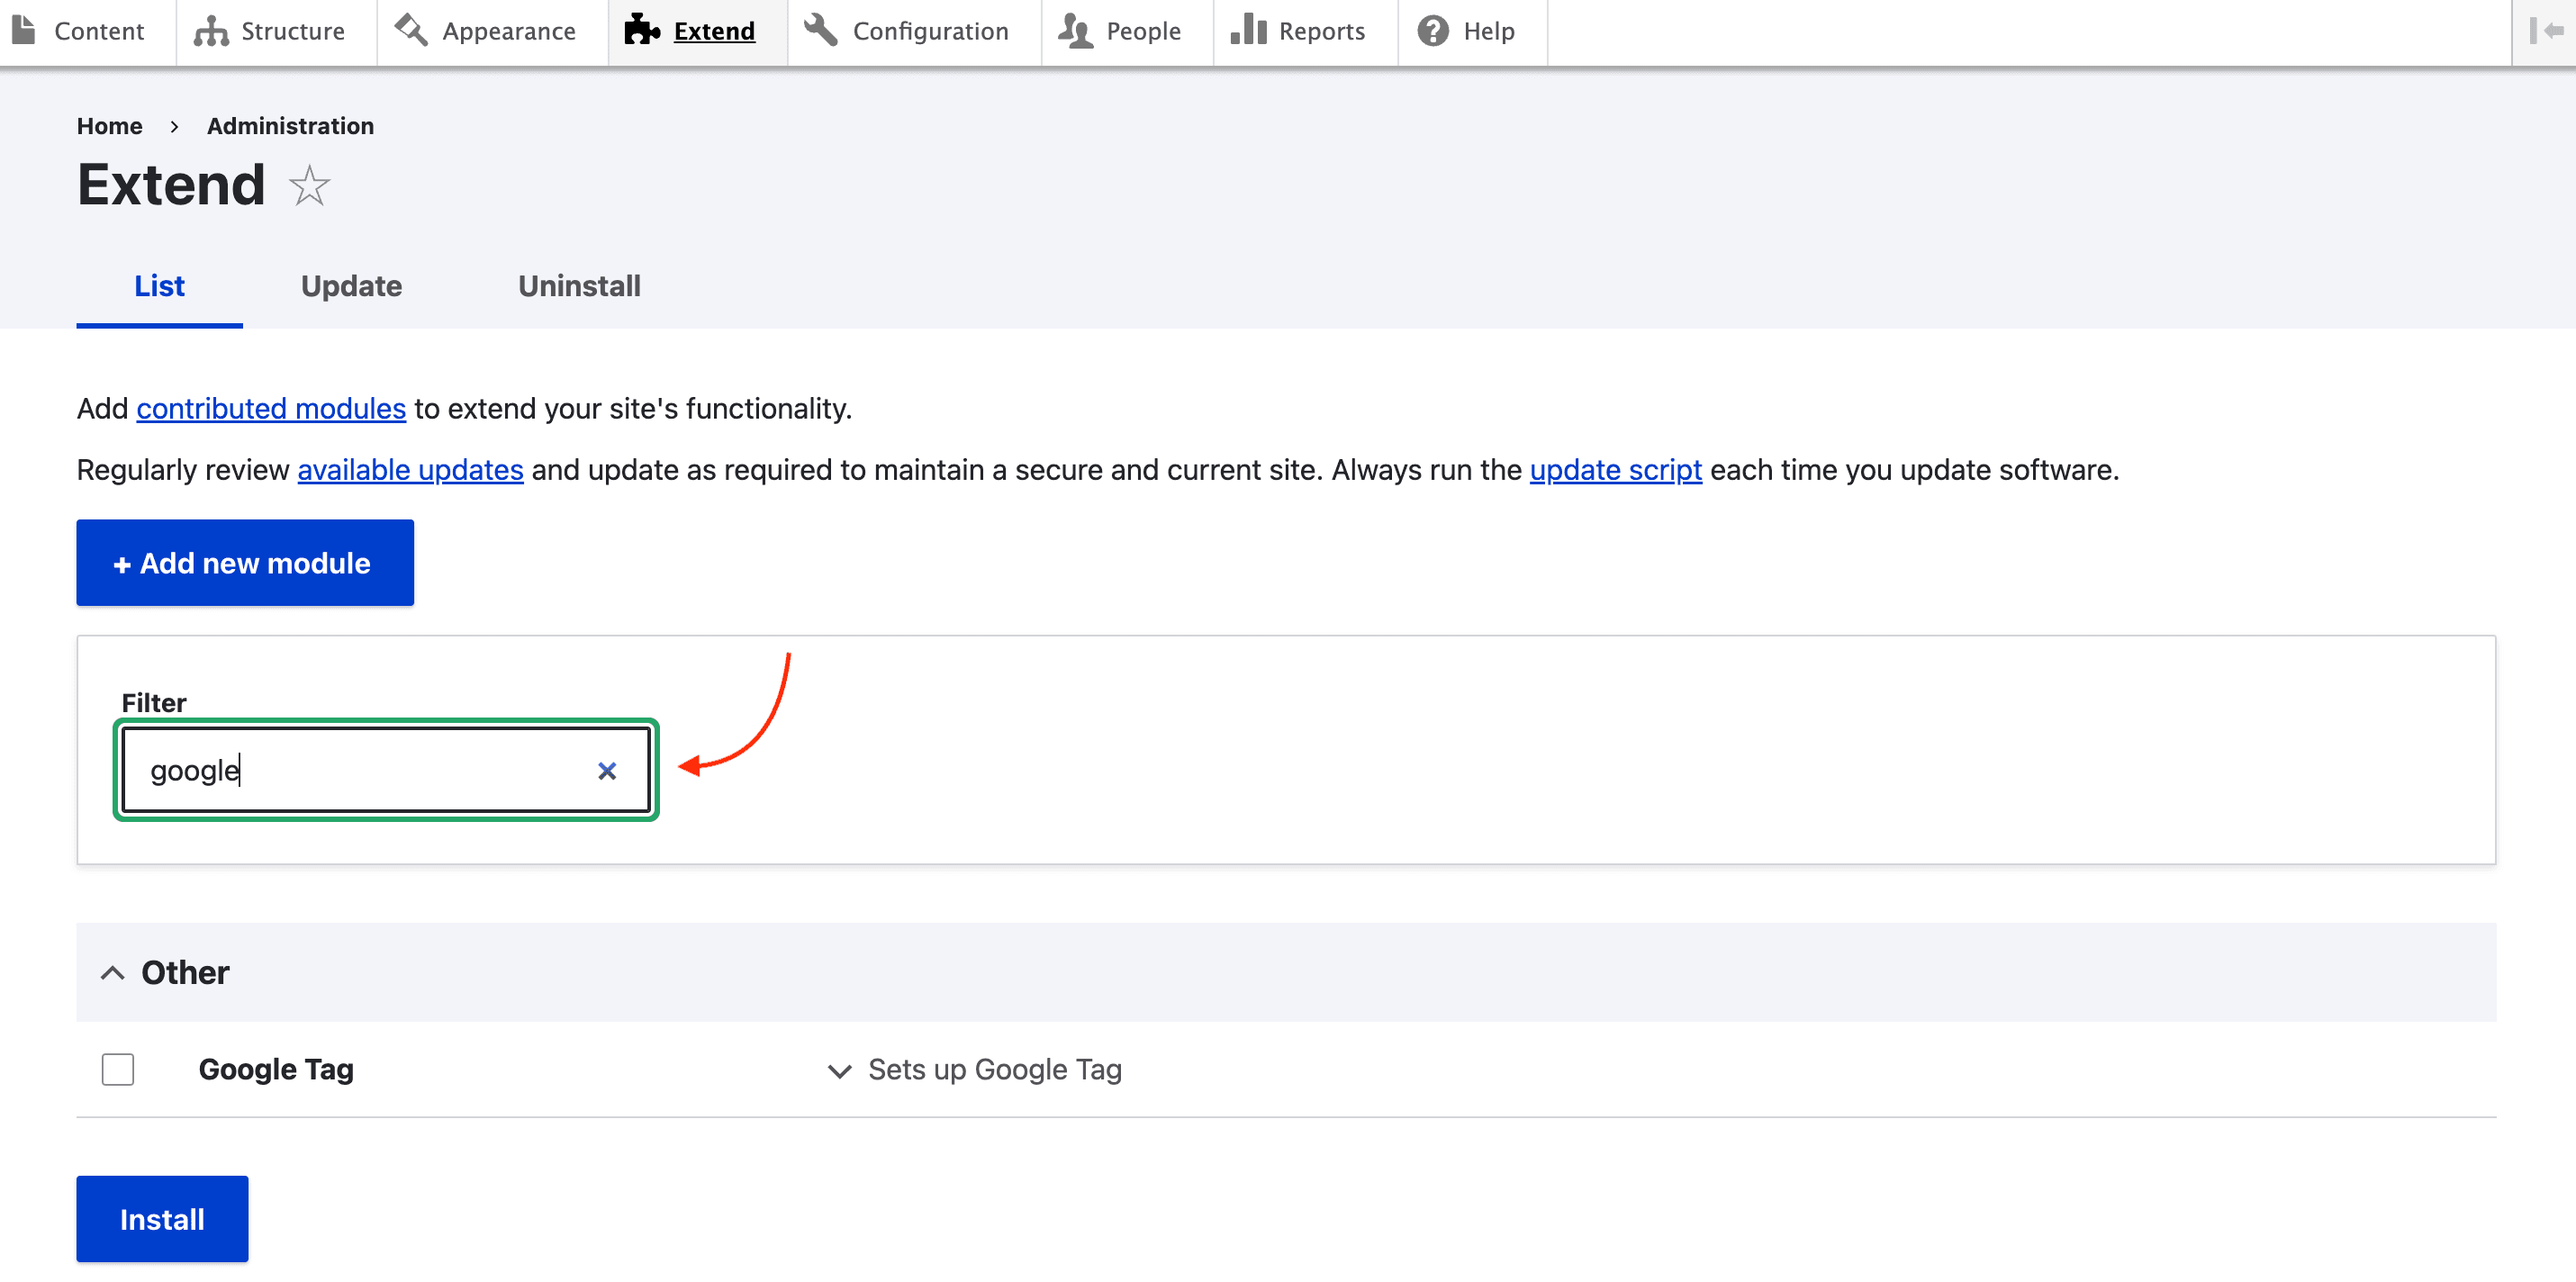This screenshot has width=2576, height=1282.
Task: Open the Content menu icon
Action: [x=24, y=31]
